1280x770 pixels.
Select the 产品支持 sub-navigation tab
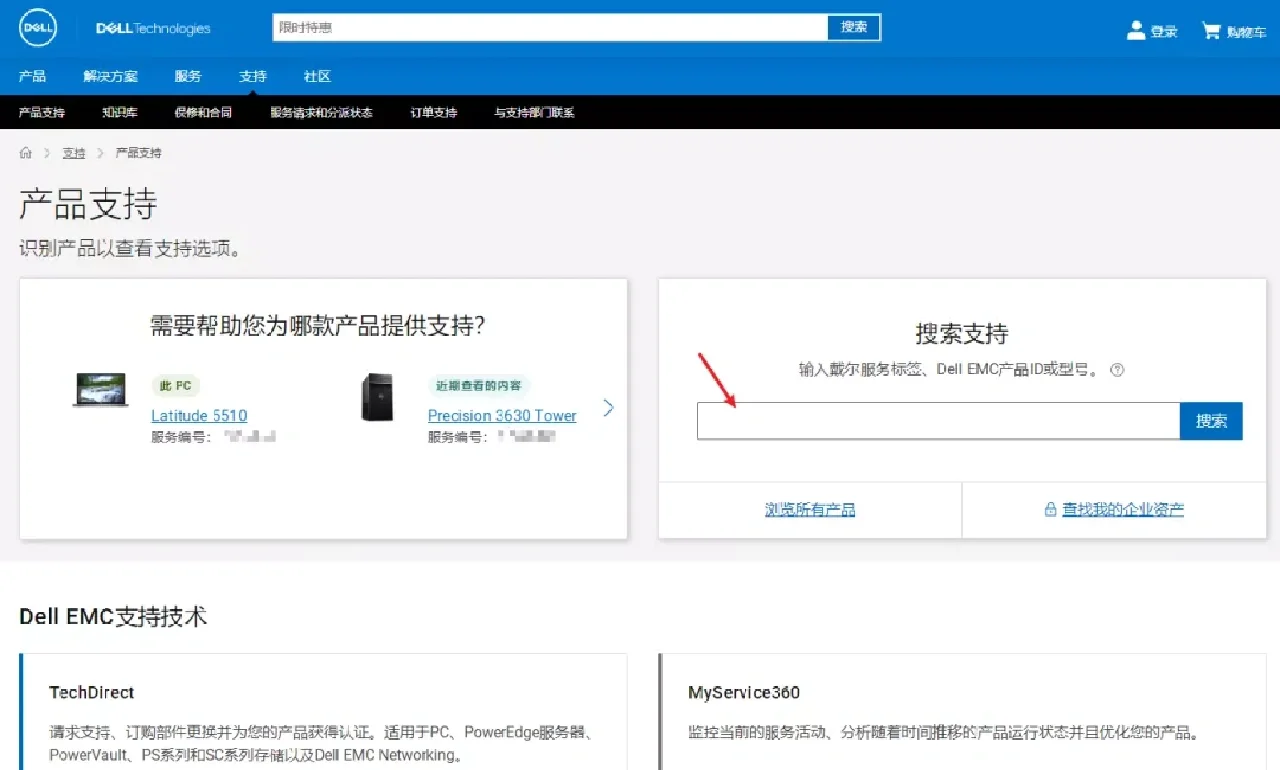(42, 113)
